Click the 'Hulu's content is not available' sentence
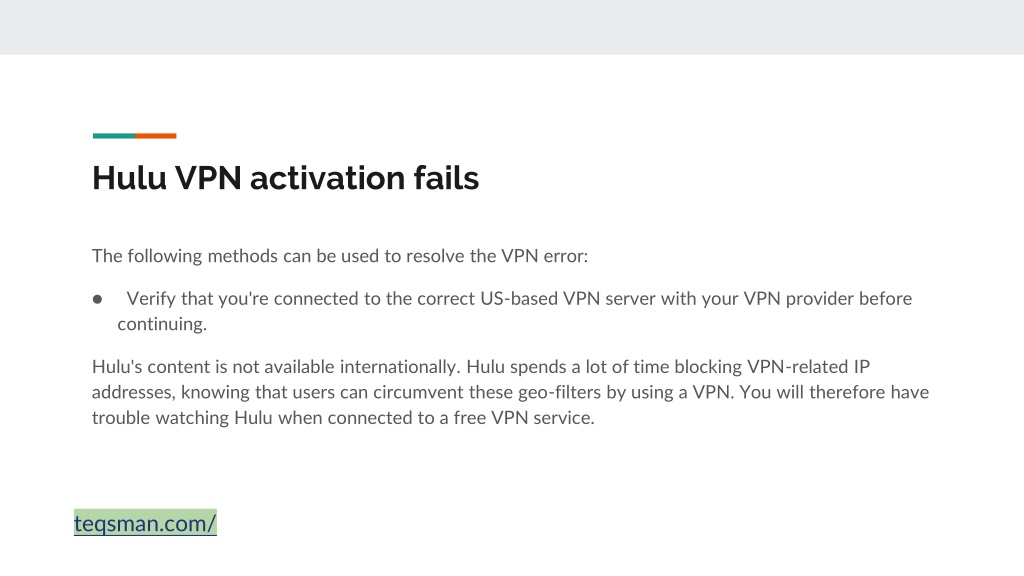The image size is (1024, 576). pyautogui.click(x=276, y=367)
